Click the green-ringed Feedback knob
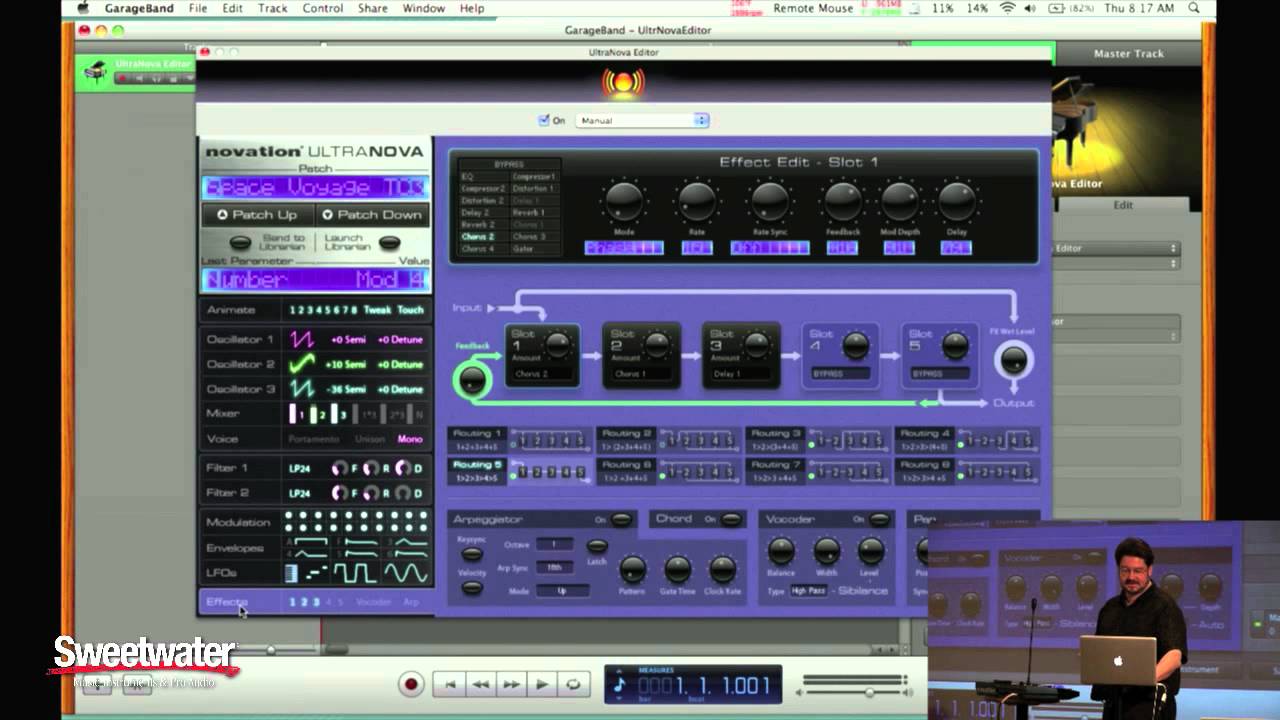The height and width of the screenshot is (720, 1280). click(x=472, y=379)
